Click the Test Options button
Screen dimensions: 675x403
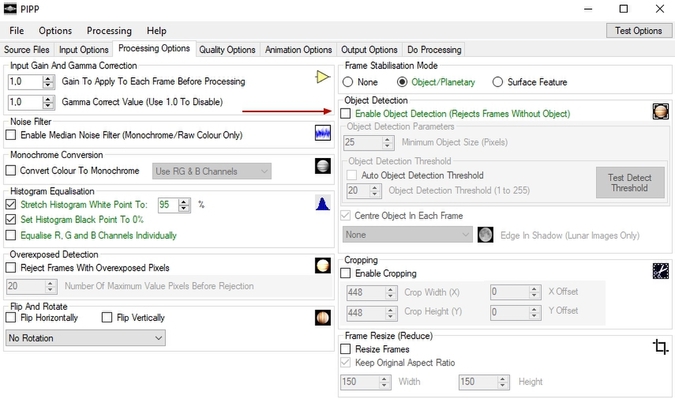tap(639, 31)
